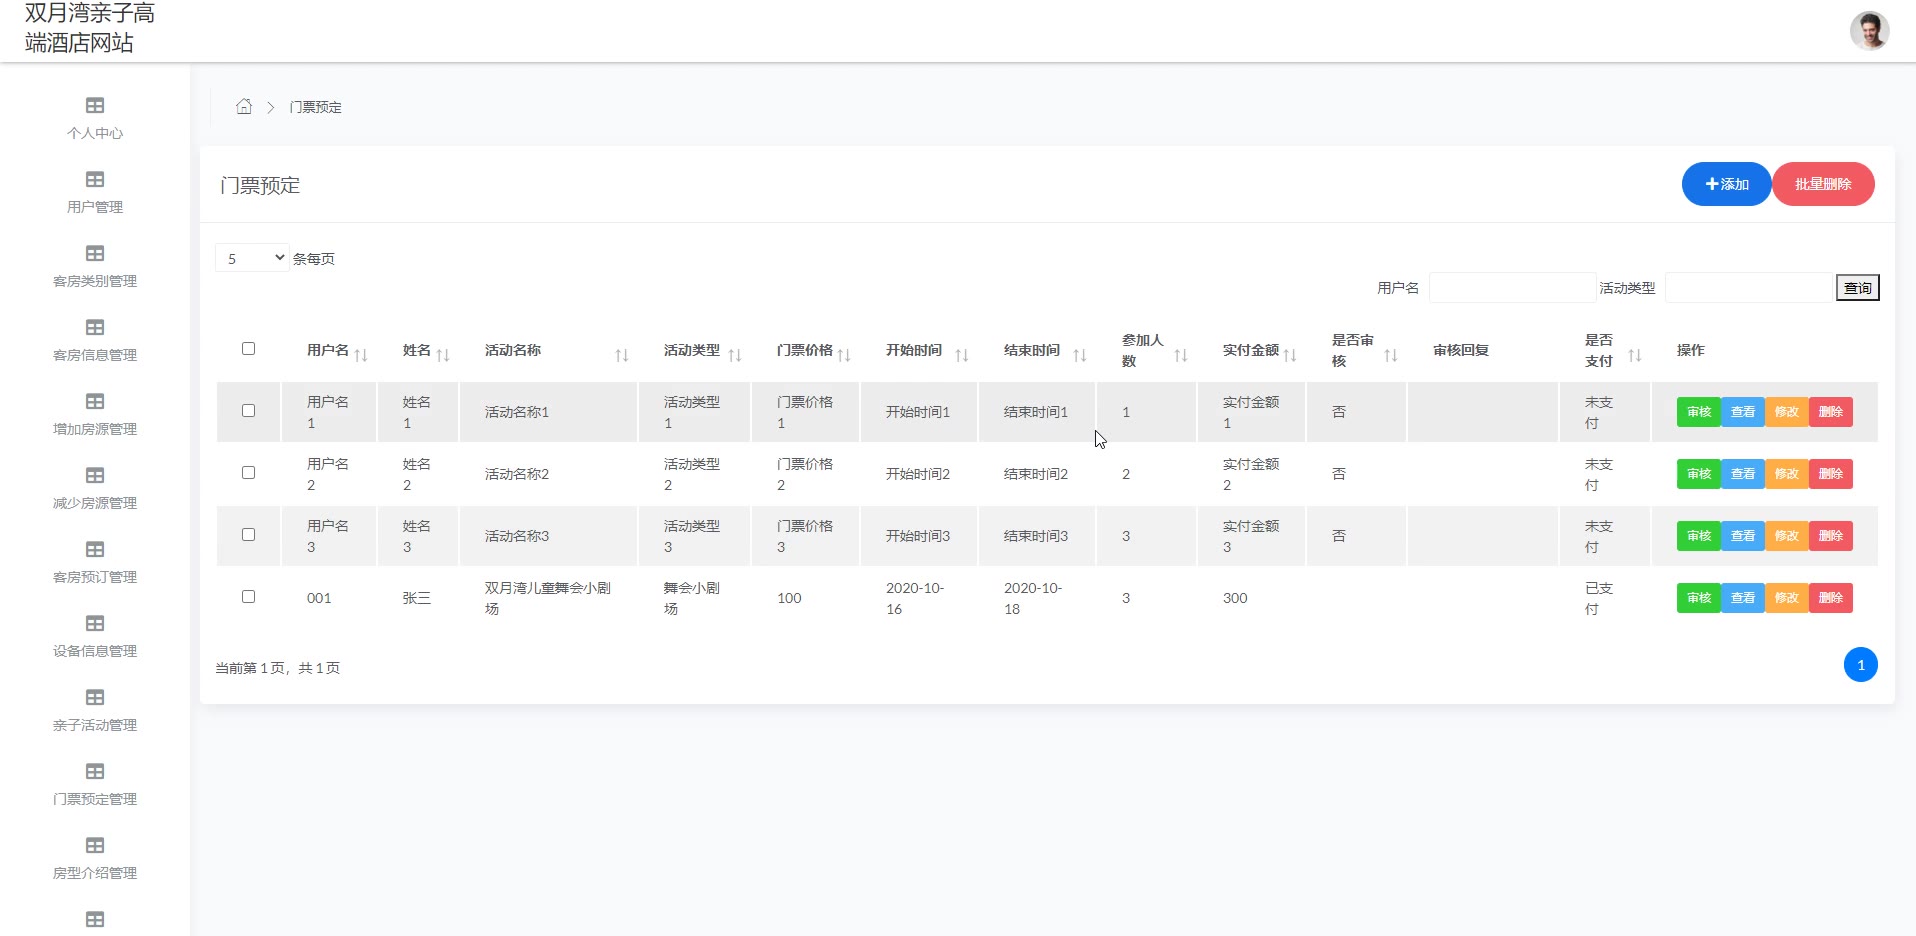
Task: Sort table by 用户名 column arrows
Action: pyautogui.click(x=361, y=355)
